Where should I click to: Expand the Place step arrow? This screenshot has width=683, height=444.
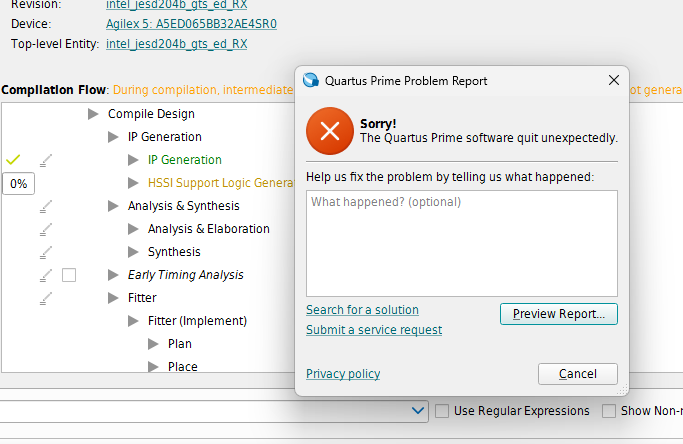153,367
